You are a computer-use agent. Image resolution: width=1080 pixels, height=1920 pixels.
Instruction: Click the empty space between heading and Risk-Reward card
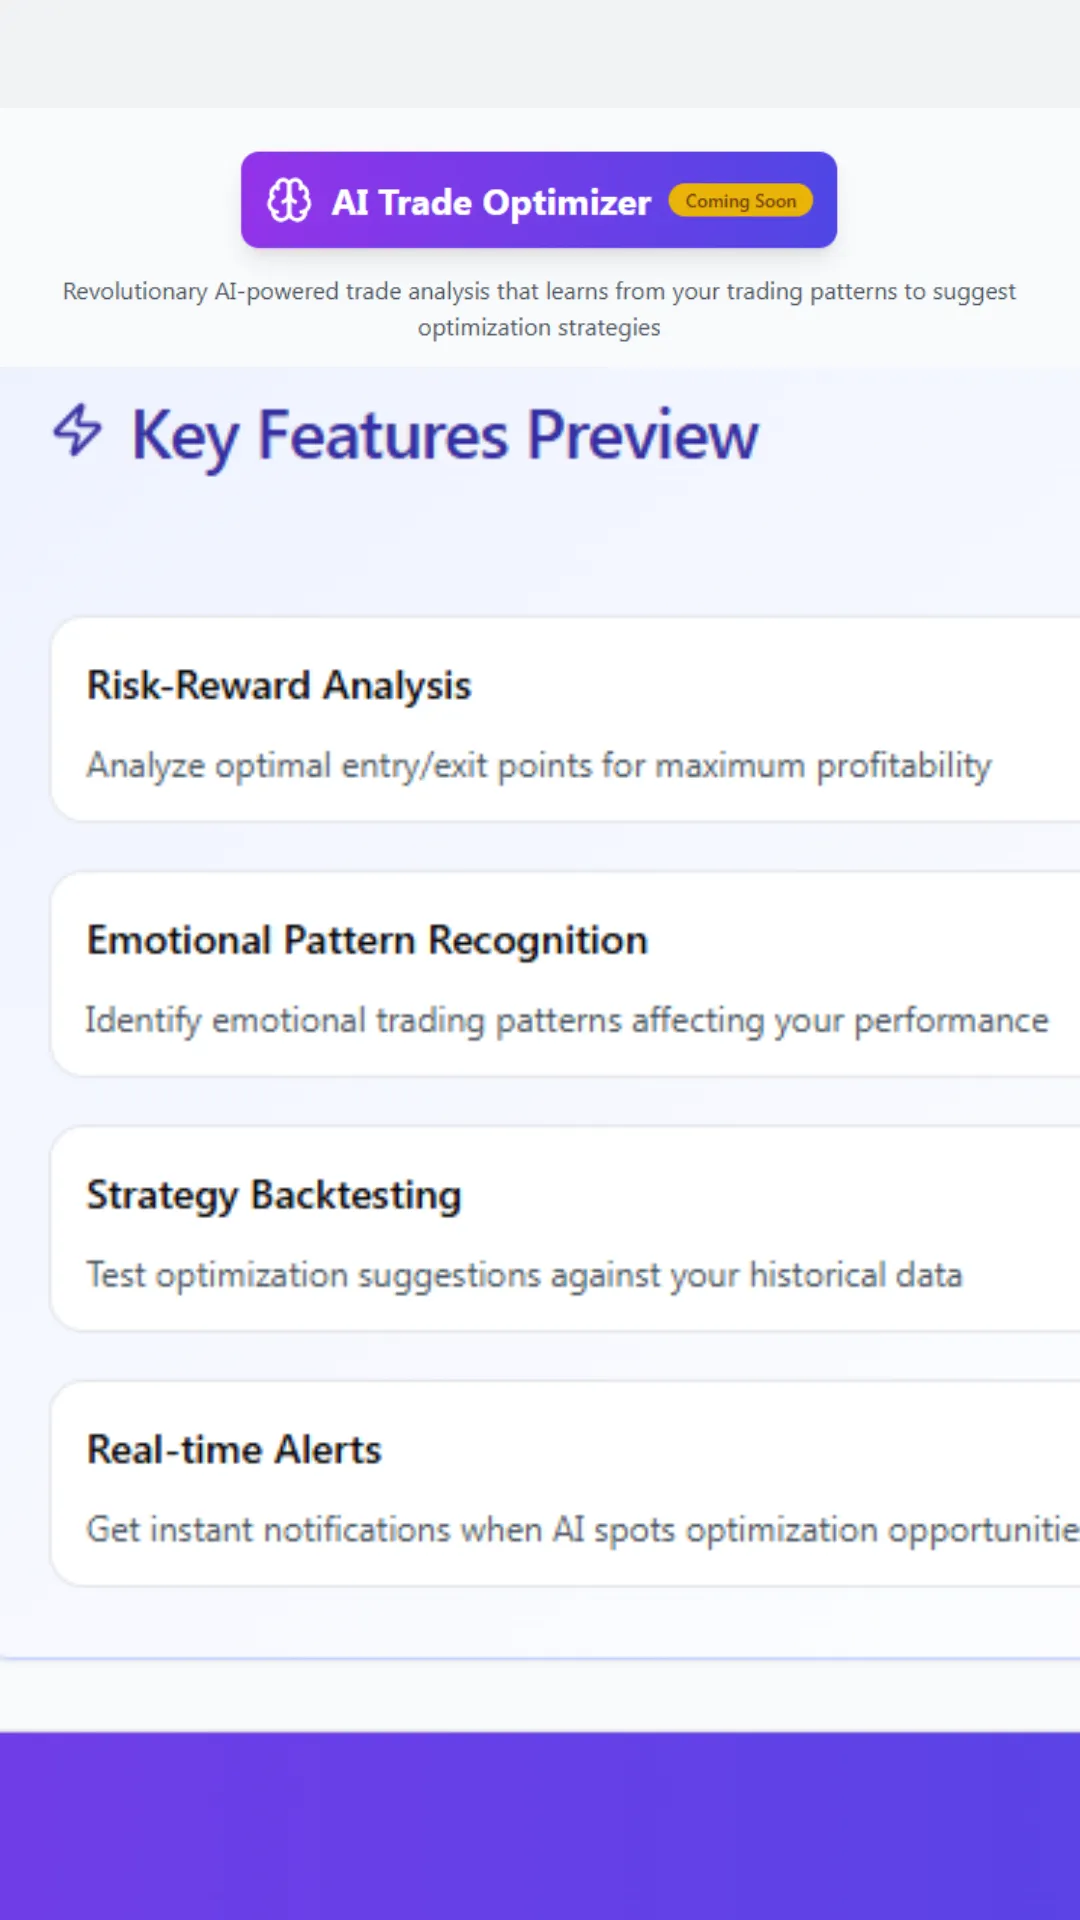point(540,550)
